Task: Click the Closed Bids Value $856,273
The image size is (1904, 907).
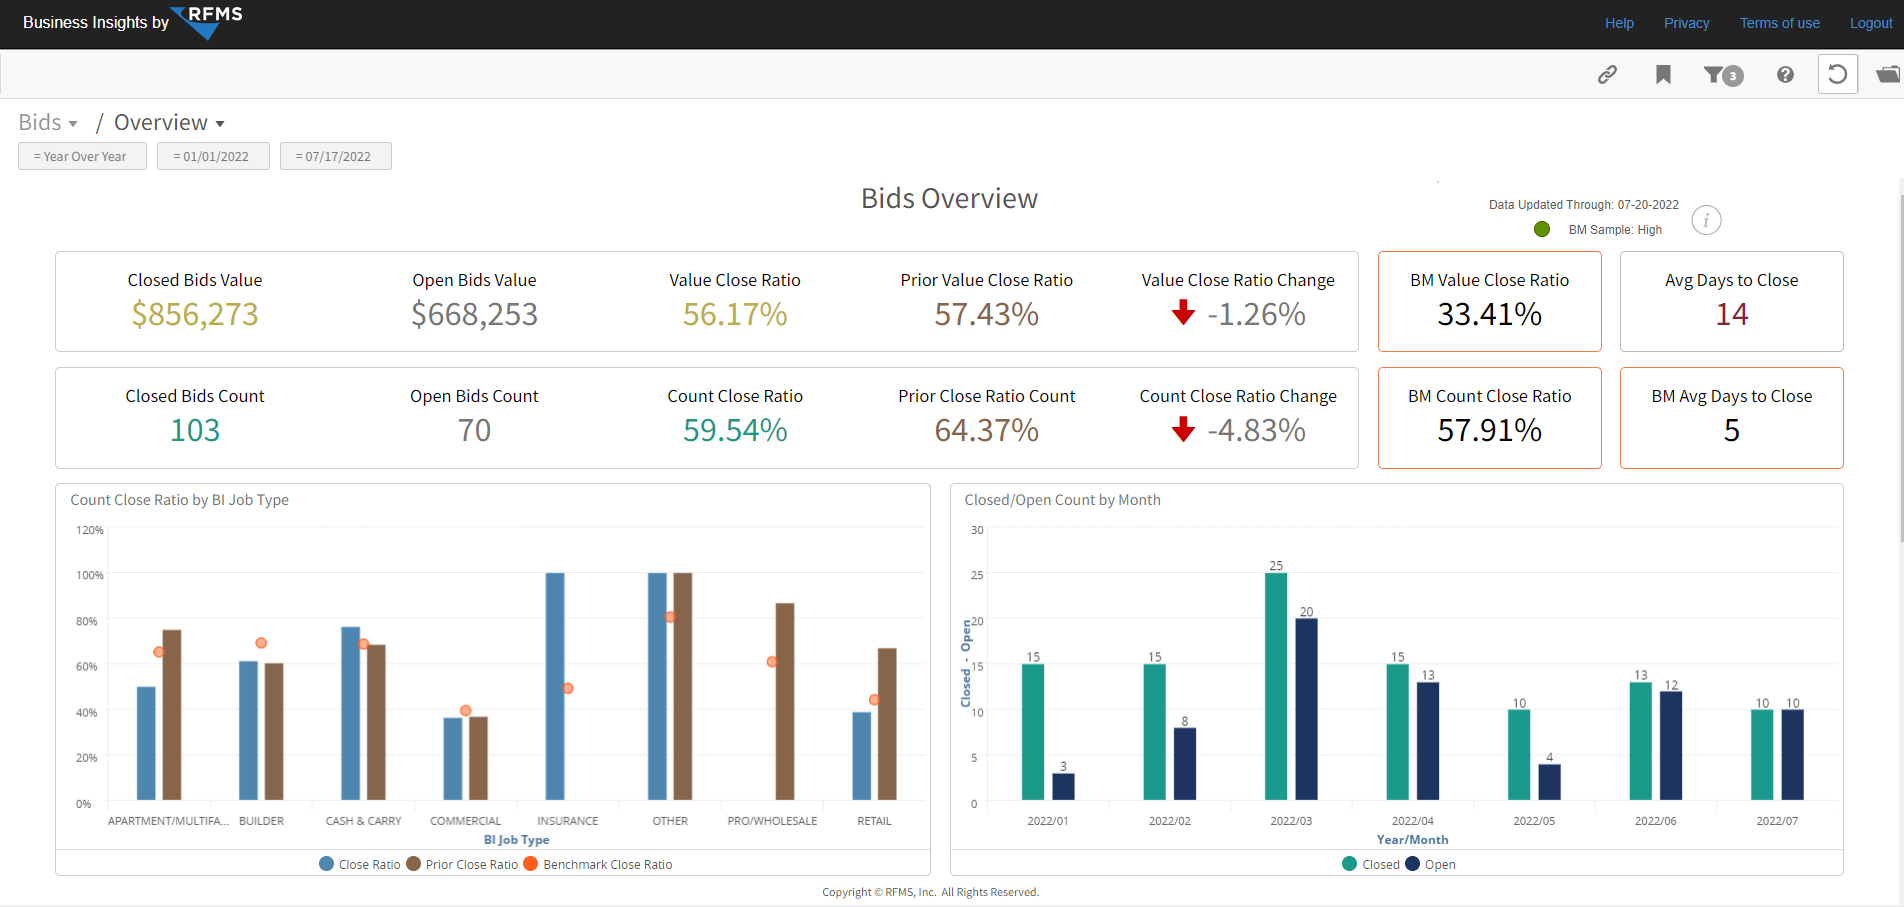Action: click(195, 314)
